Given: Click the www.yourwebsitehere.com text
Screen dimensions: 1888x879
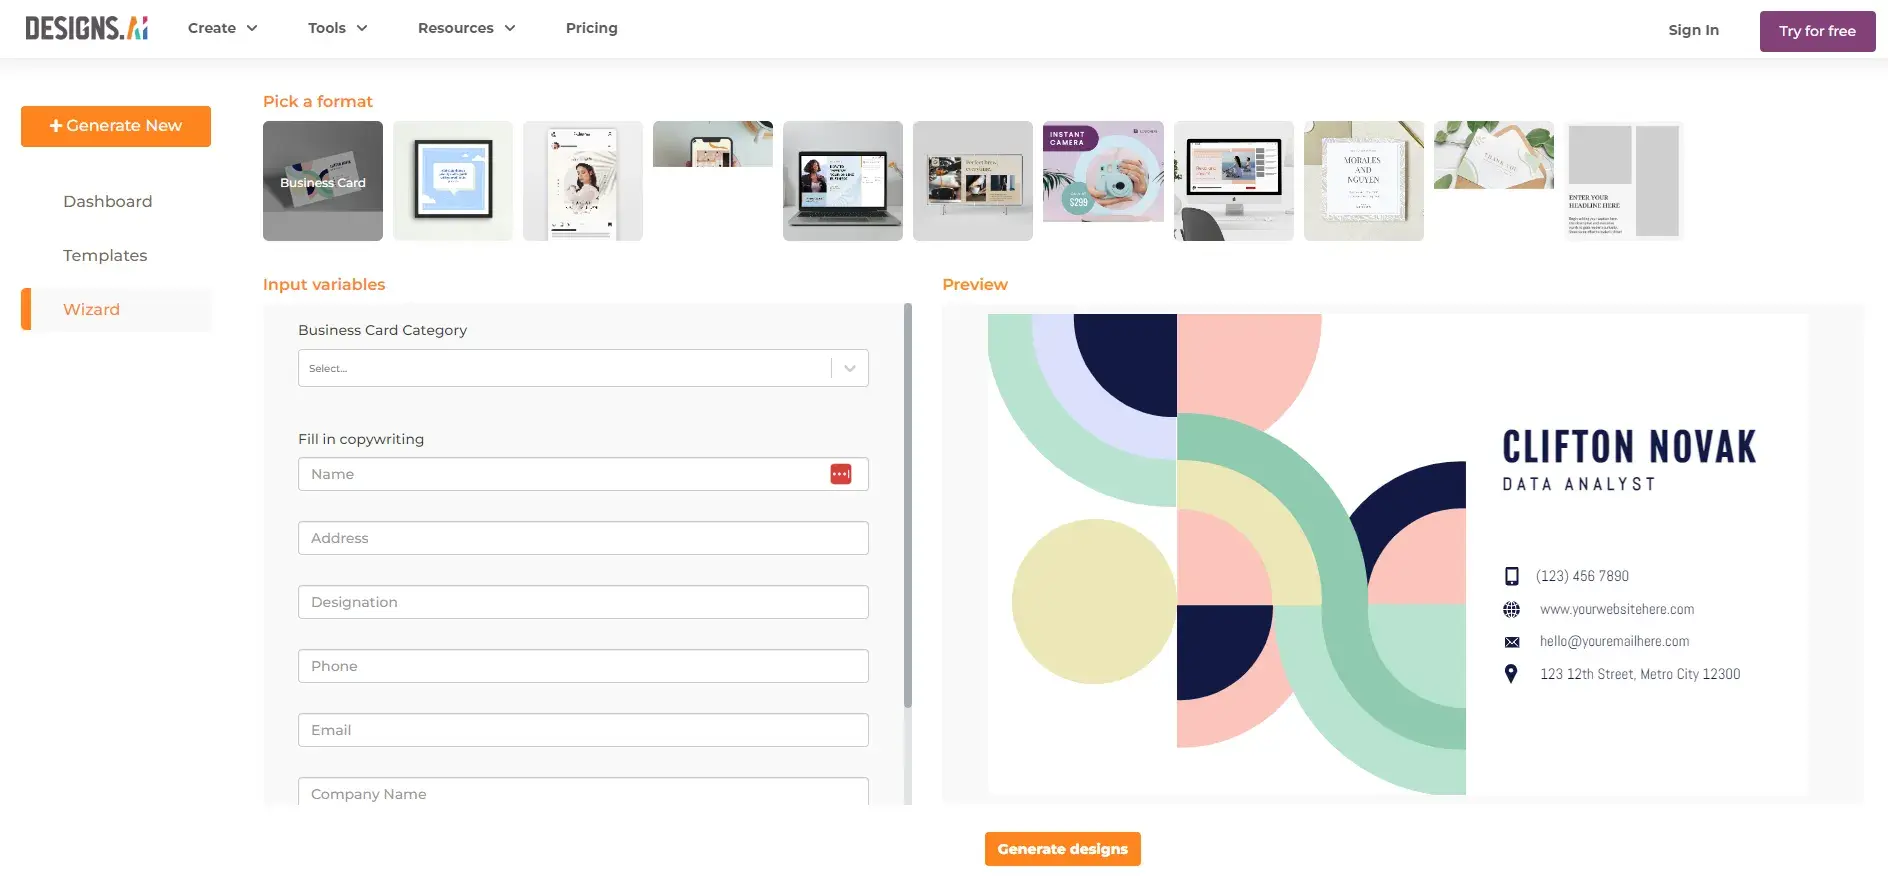Looking at the screenshot, I should pyautogui.click(x=1617, y=609).
